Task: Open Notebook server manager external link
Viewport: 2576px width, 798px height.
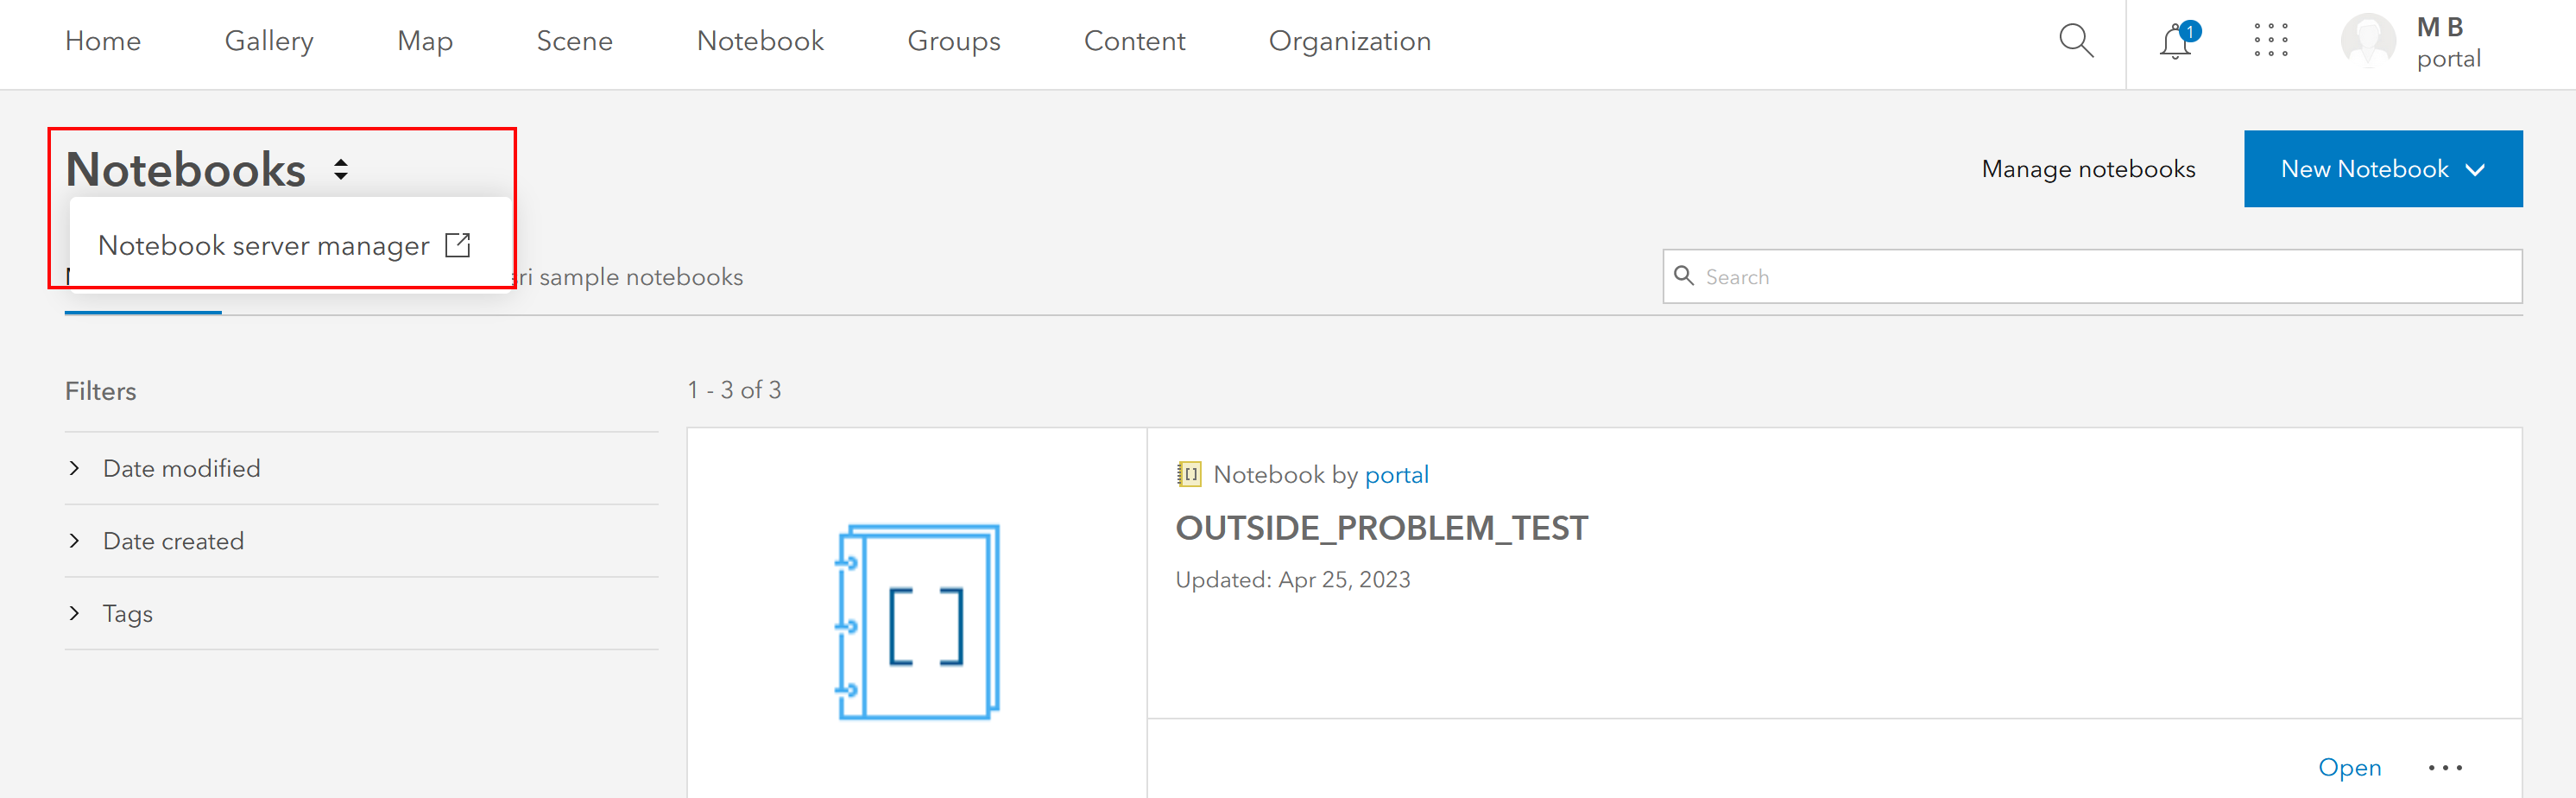Action: 283,246
